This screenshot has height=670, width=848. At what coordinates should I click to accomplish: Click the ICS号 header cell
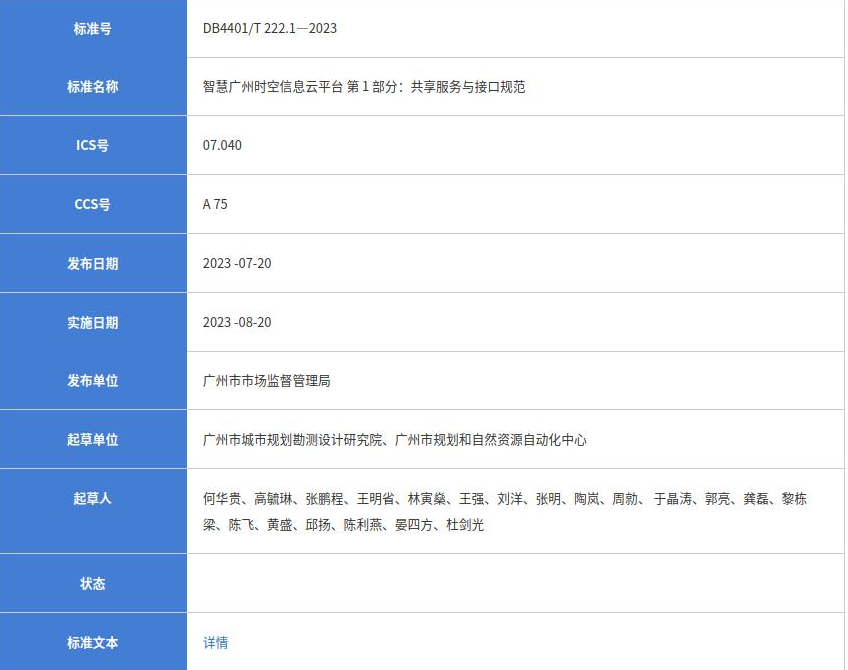click(93, 145)
